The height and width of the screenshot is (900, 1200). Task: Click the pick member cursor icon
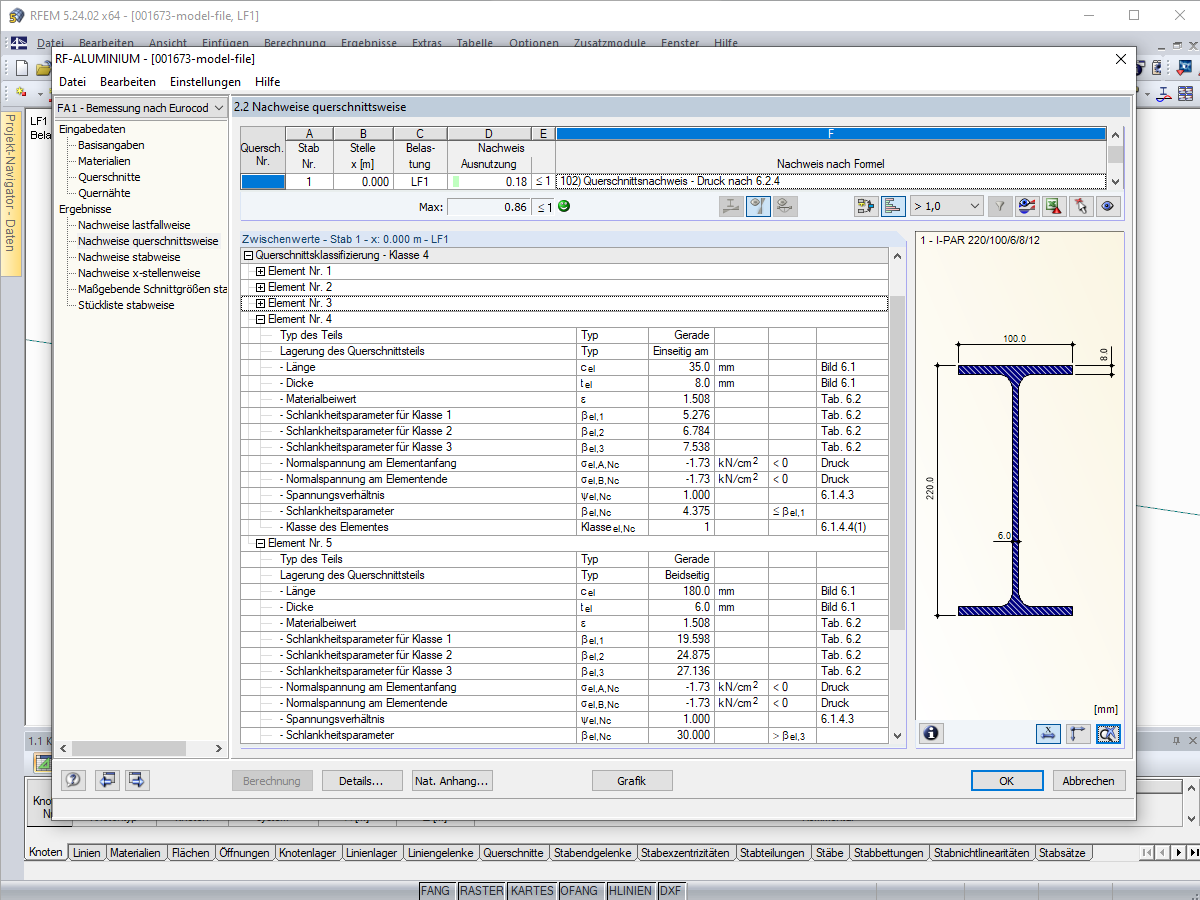pyautogui.click(x=1080, y=206)
